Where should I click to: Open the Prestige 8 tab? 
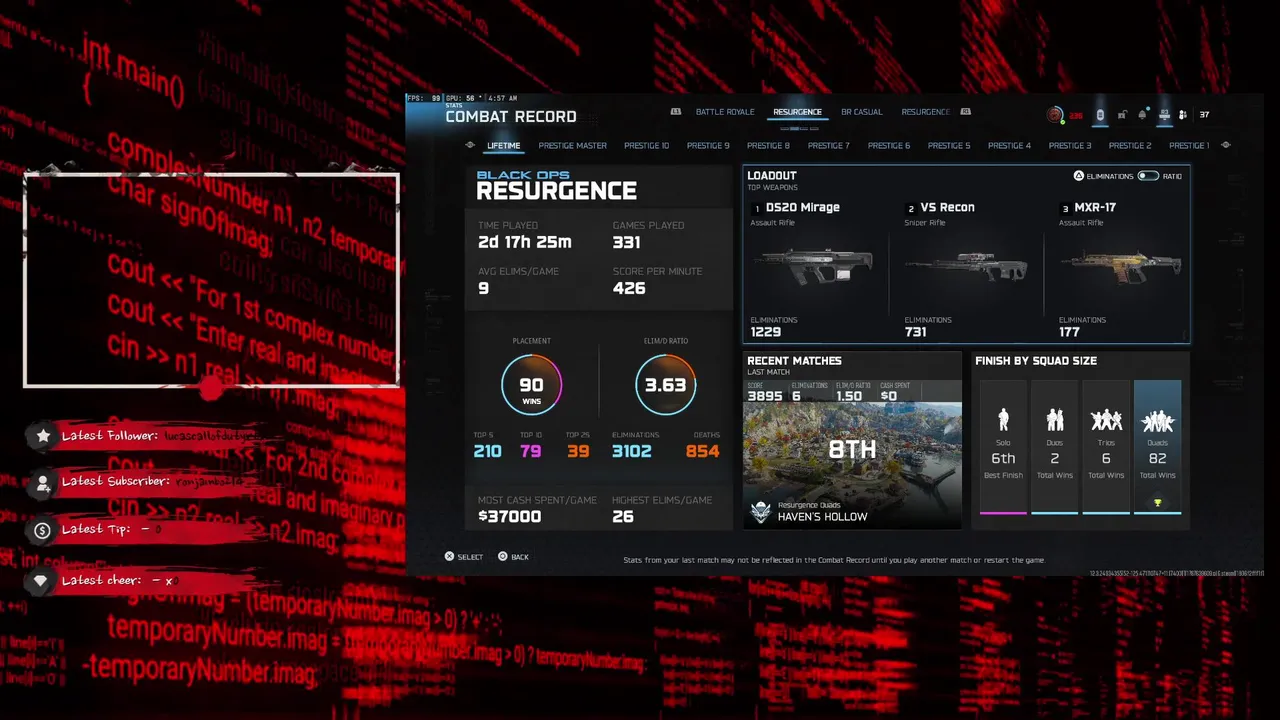(768, 146)
